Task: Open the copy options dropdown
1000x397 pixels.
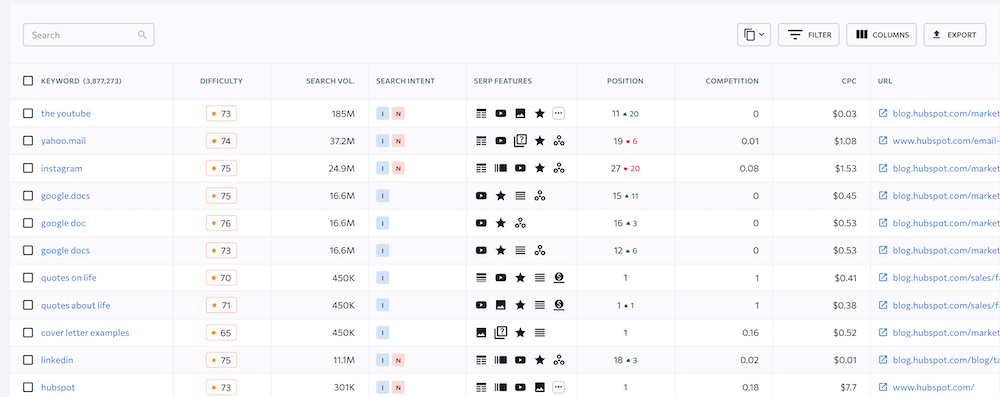Action: click(754, 35)
